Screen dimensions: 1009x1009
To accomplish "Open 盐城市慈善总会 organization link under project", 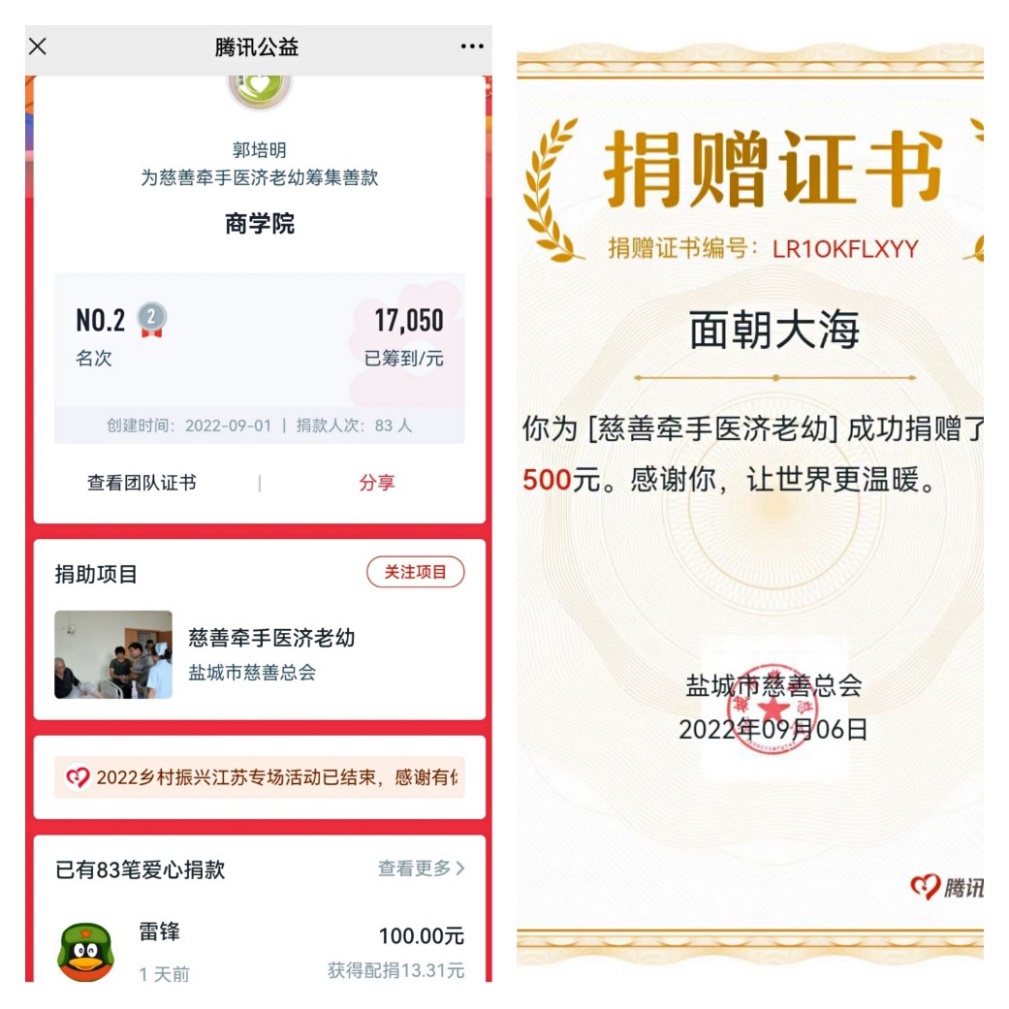I will 252,672.
